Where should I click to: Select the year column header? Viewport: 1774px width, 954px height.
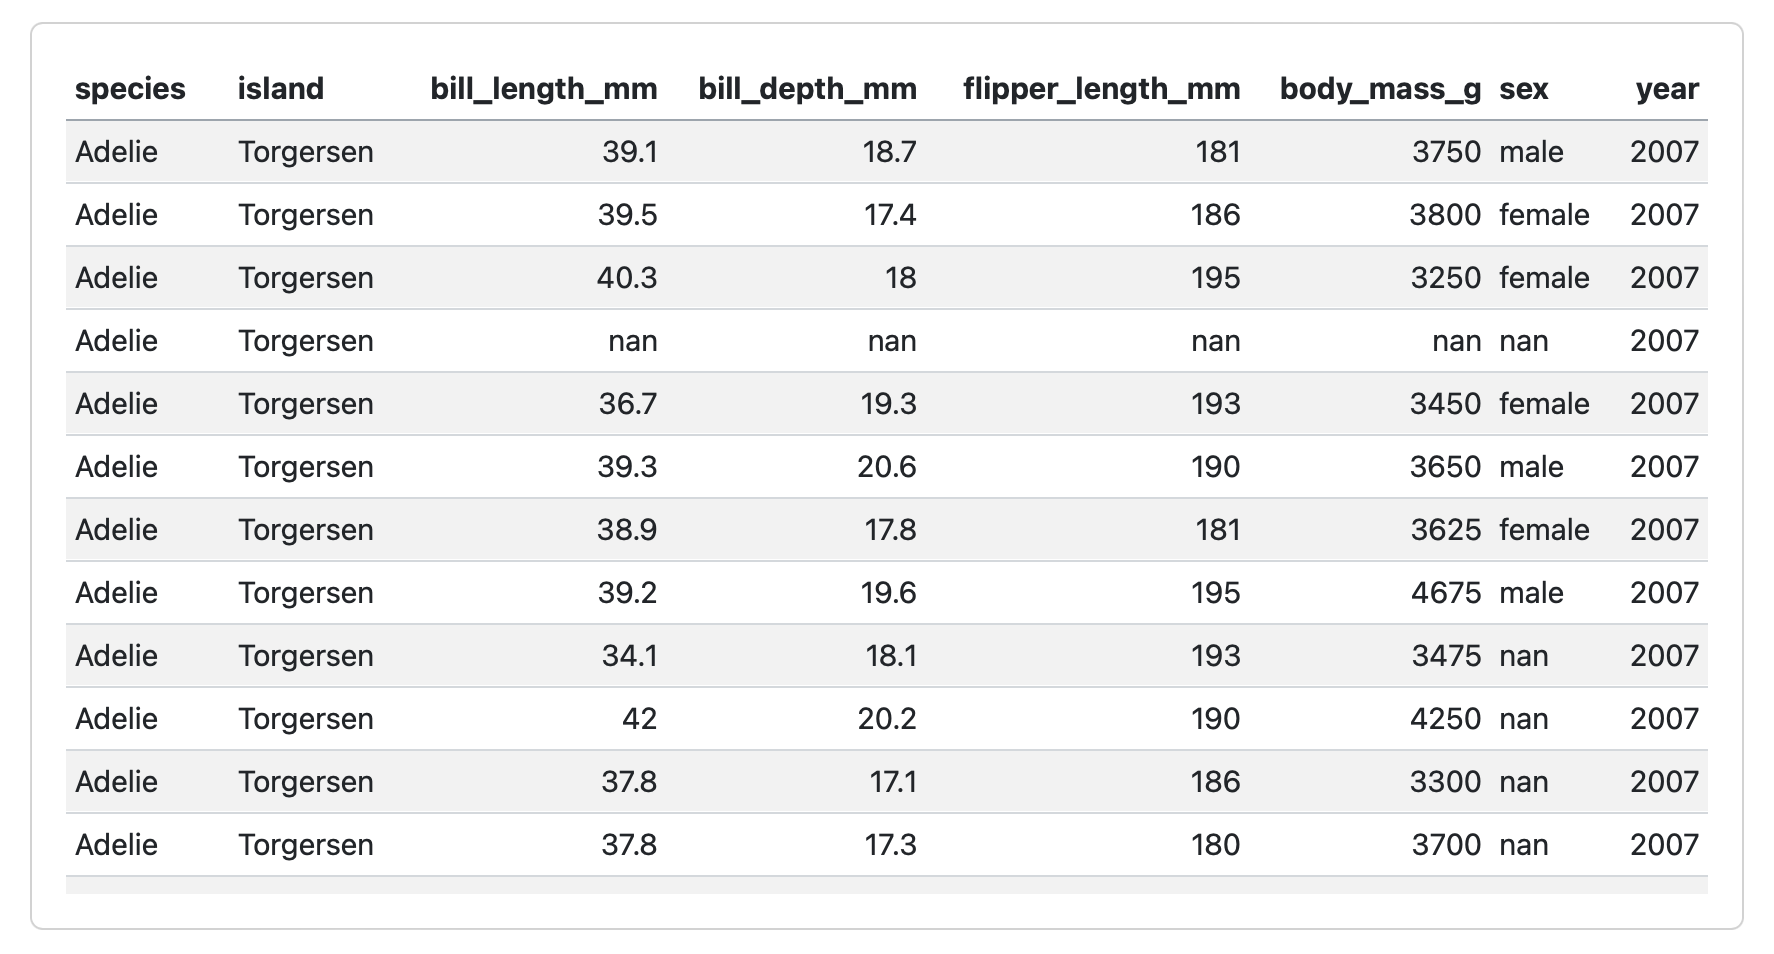coord(1667,89)
